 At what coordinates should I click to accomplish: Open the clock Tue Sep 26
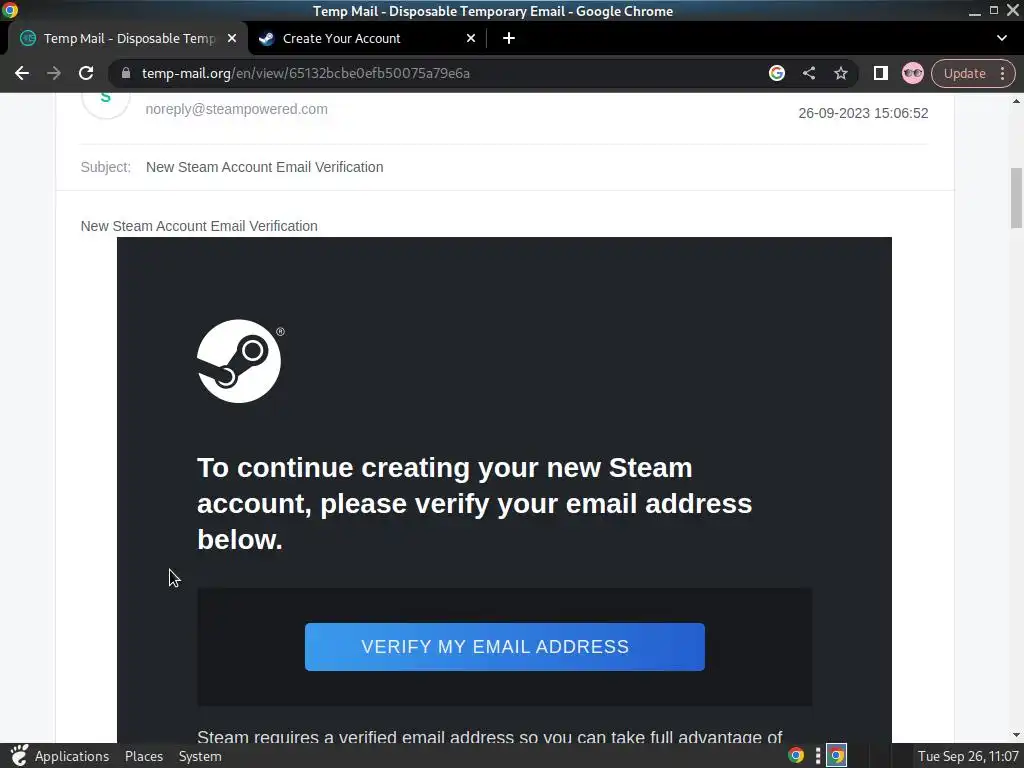coord(968,756)
